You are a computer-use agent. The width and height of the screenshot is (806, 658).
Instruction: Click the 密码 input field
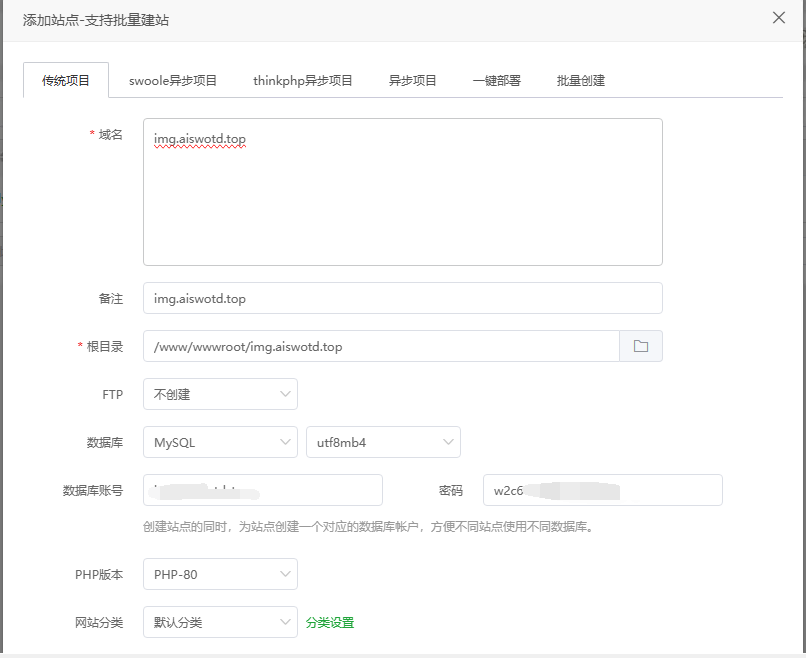602,490
